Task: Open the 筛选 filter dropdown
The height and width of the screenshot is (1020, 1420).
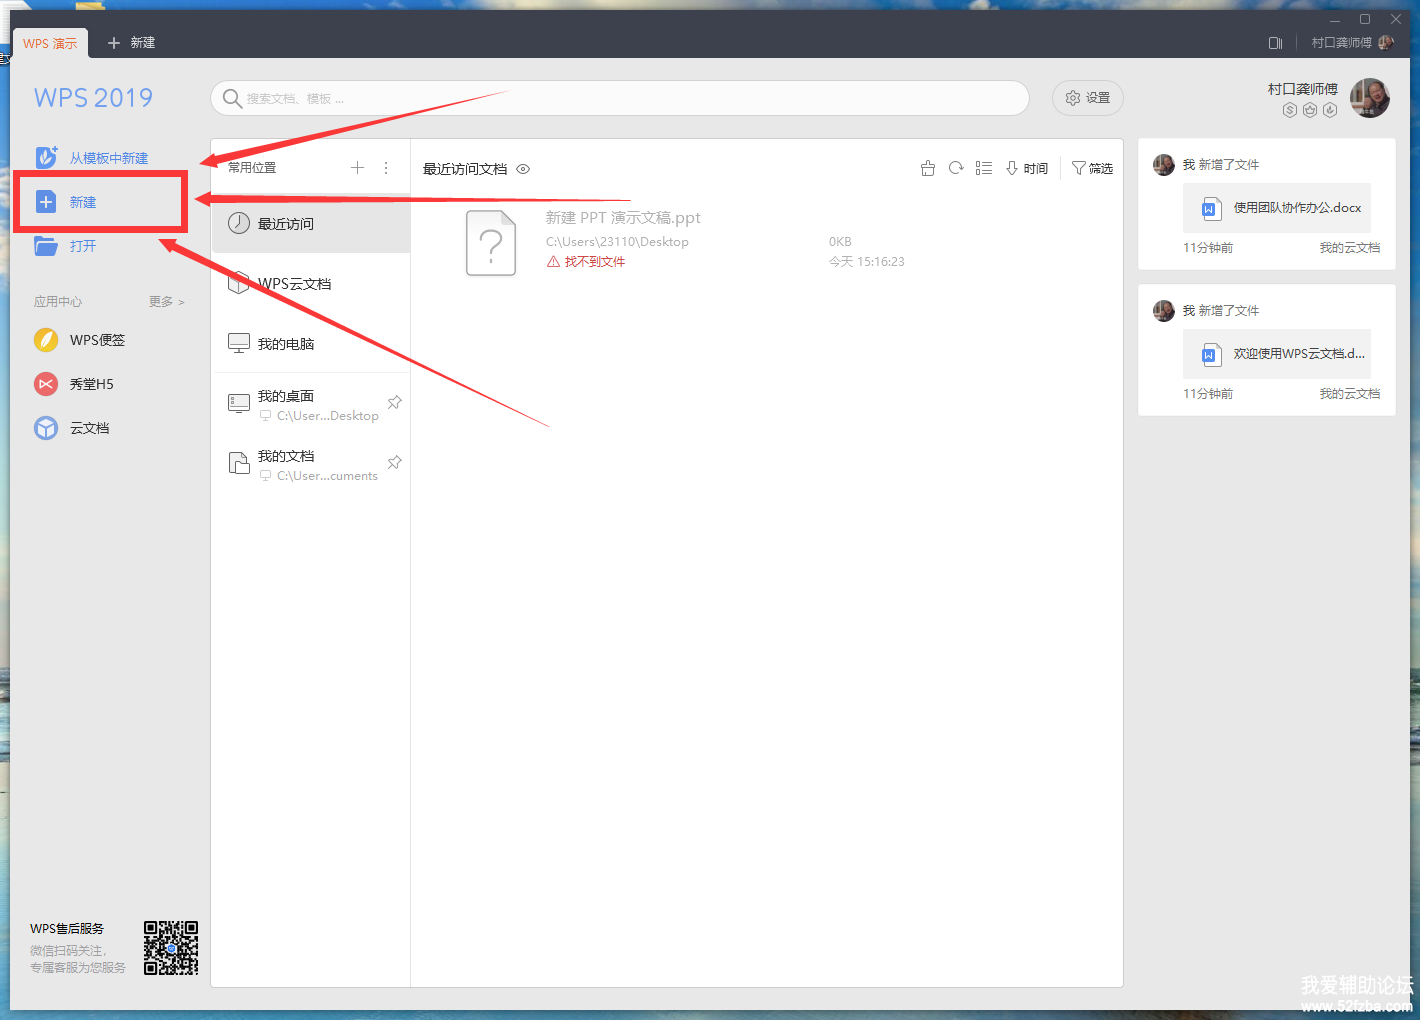Action: (x=1092, y=168)
